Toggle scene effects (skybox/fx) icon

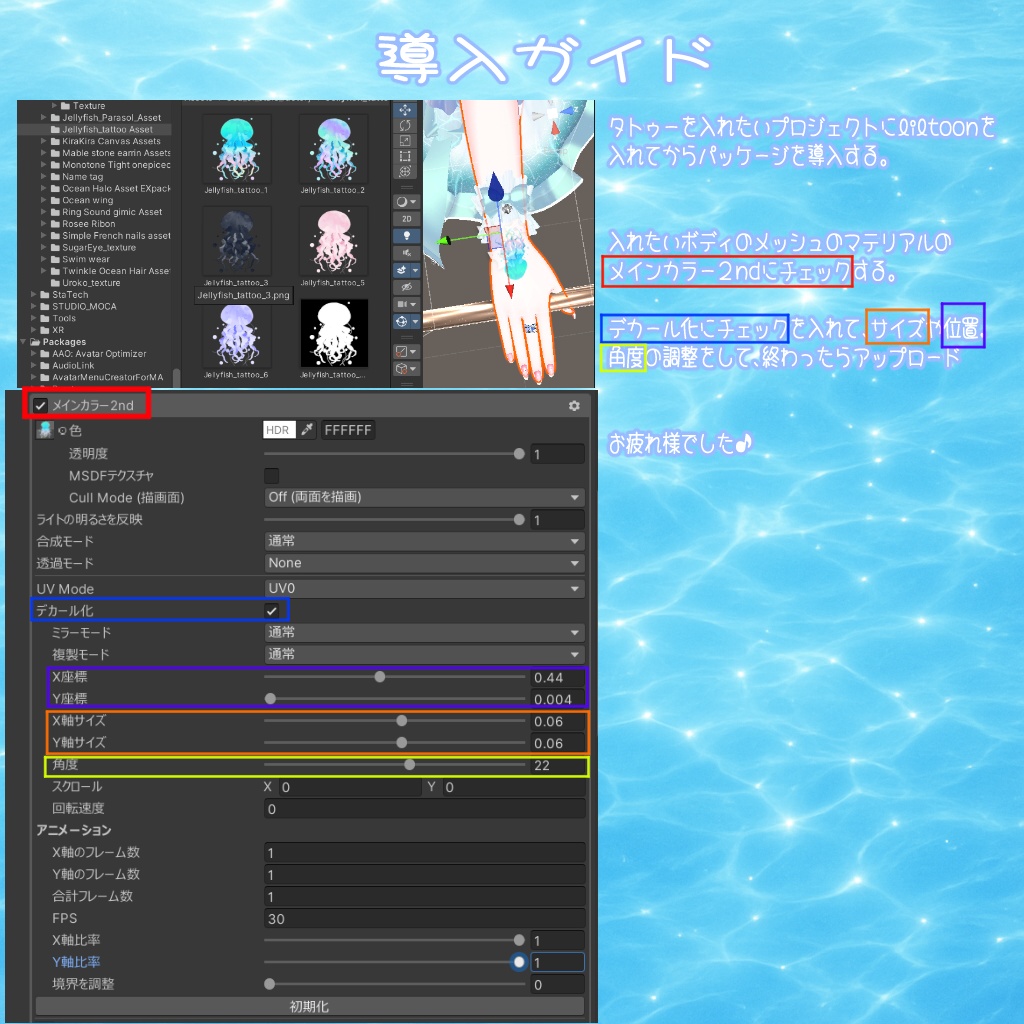pos(402,270)
